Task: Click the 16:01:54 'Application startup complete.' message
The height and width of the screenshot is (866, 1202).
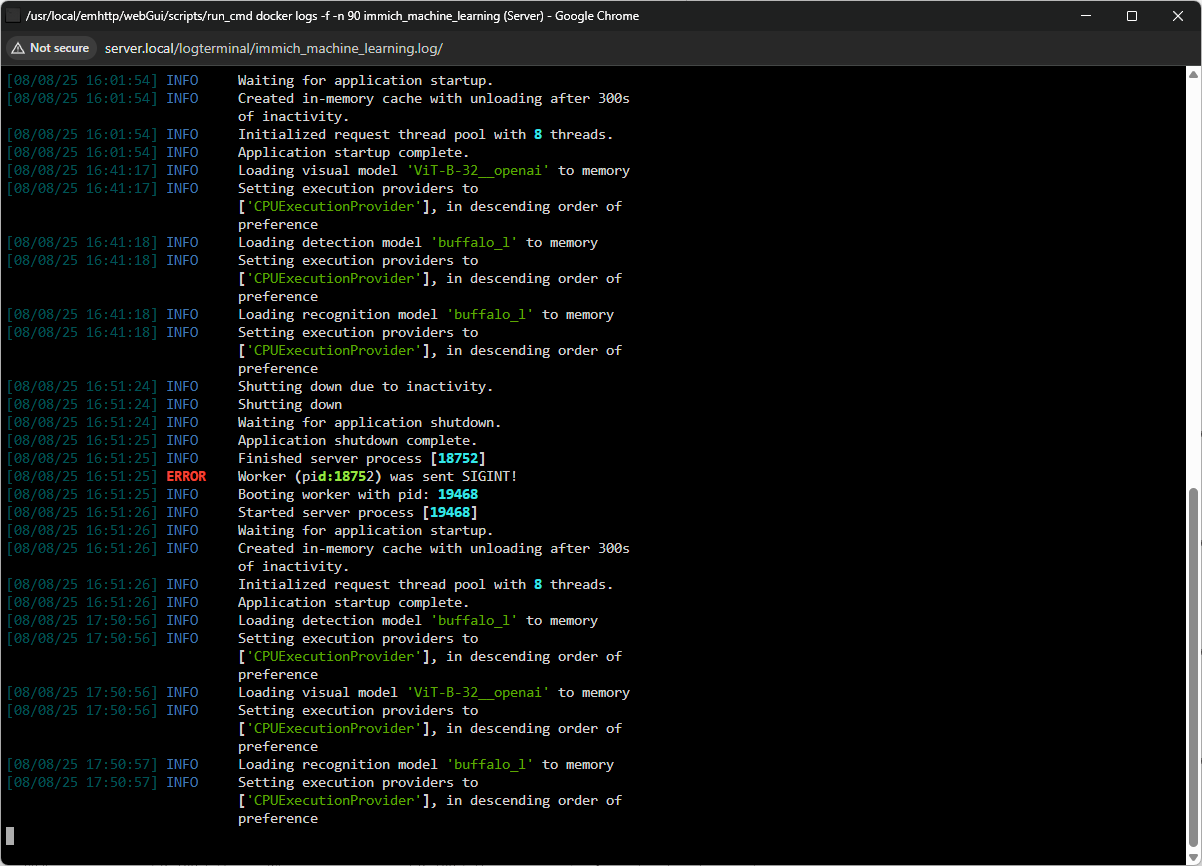Action: tap(353, 152)
